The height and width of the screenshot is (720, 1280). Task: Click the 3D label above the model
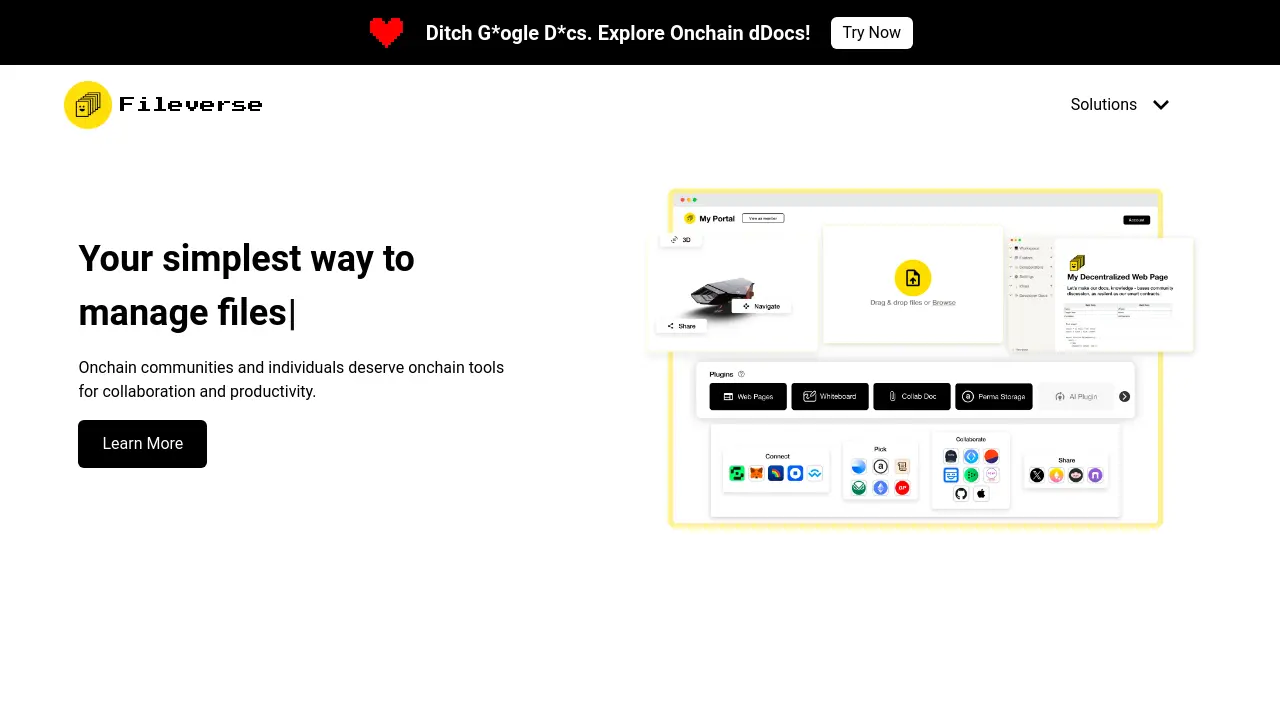click(681, 240)
